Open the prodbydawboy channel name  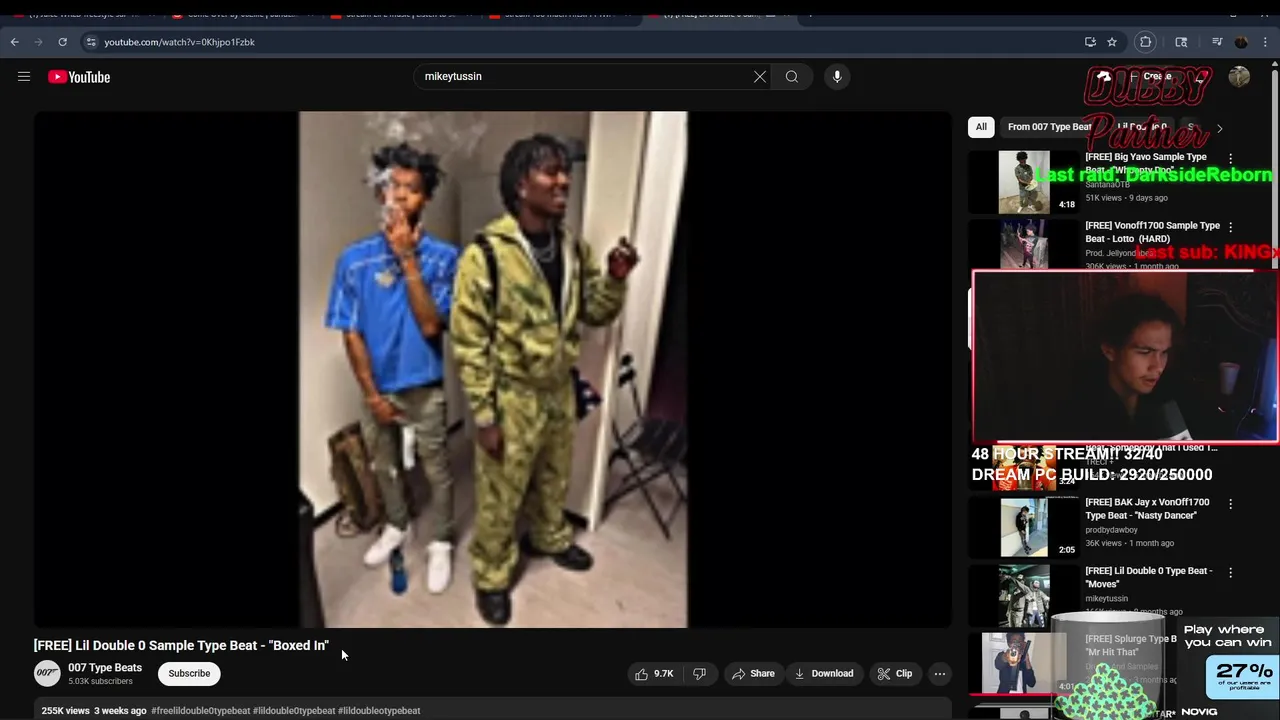click(x=1111, y=530)
